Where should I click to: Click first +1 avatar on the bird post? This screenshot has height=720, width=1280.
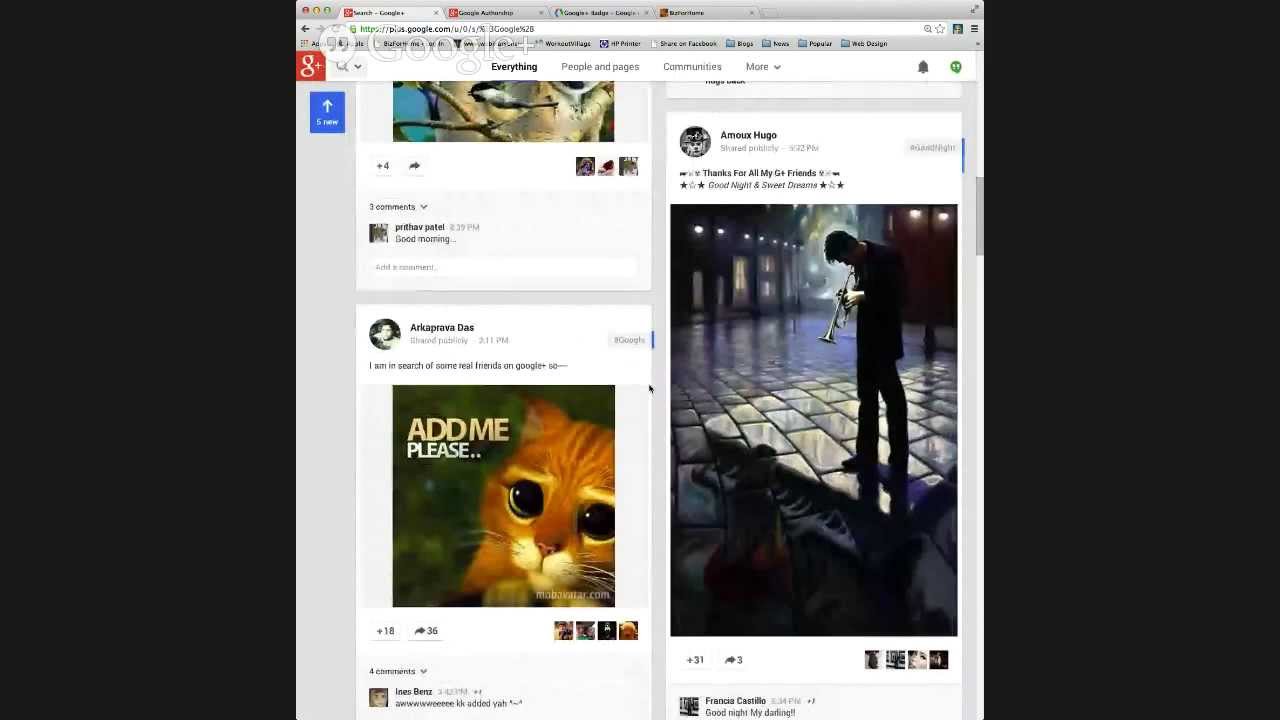tap(585, 166)
